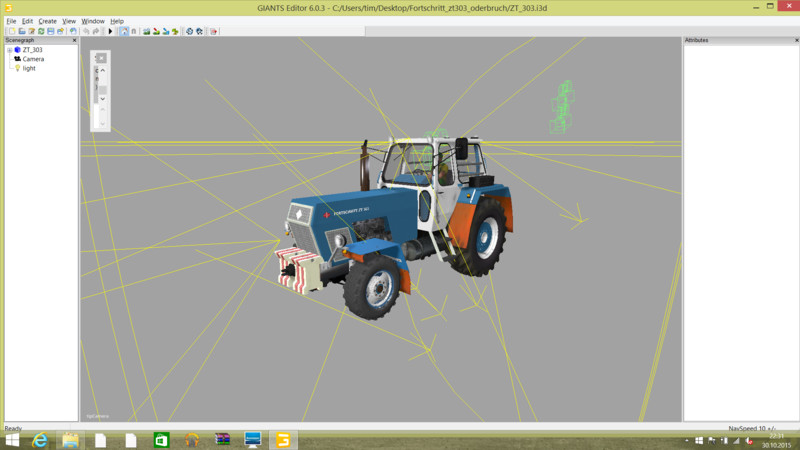Click the green wireframe object in viewport
The image size is (800, 450).
click(562, 108)
